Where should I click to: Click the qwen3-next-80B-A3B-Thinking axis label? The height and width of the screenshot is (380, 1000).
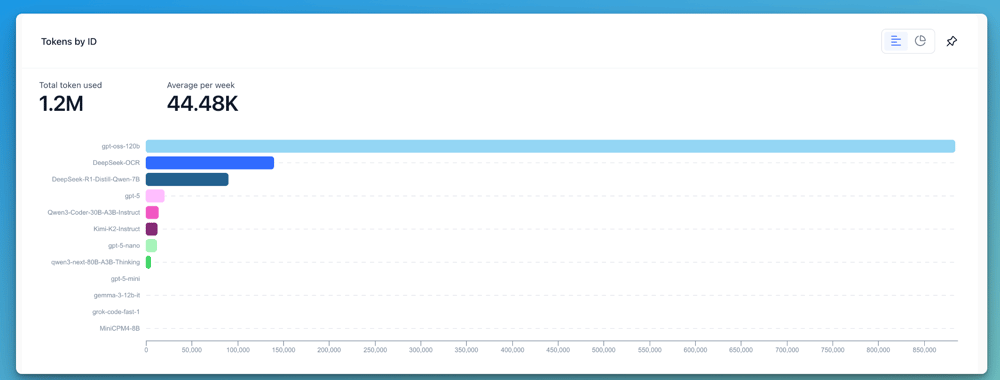[96, 262]
